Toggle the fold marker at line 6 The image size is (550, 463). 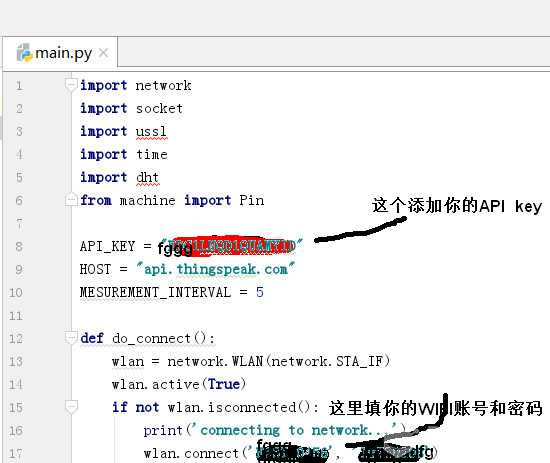coord(71,200)
